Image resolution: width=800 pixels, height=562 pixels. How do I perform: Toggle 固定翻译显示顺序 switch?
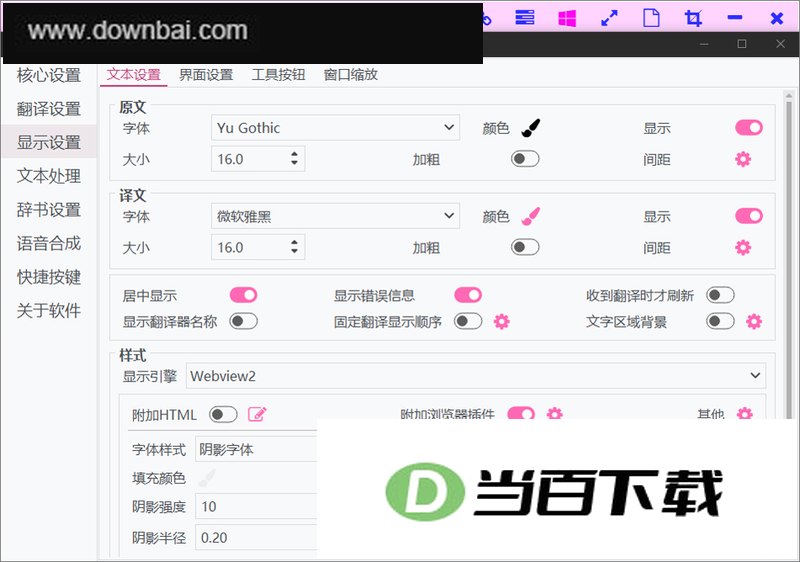click(468, 321)
